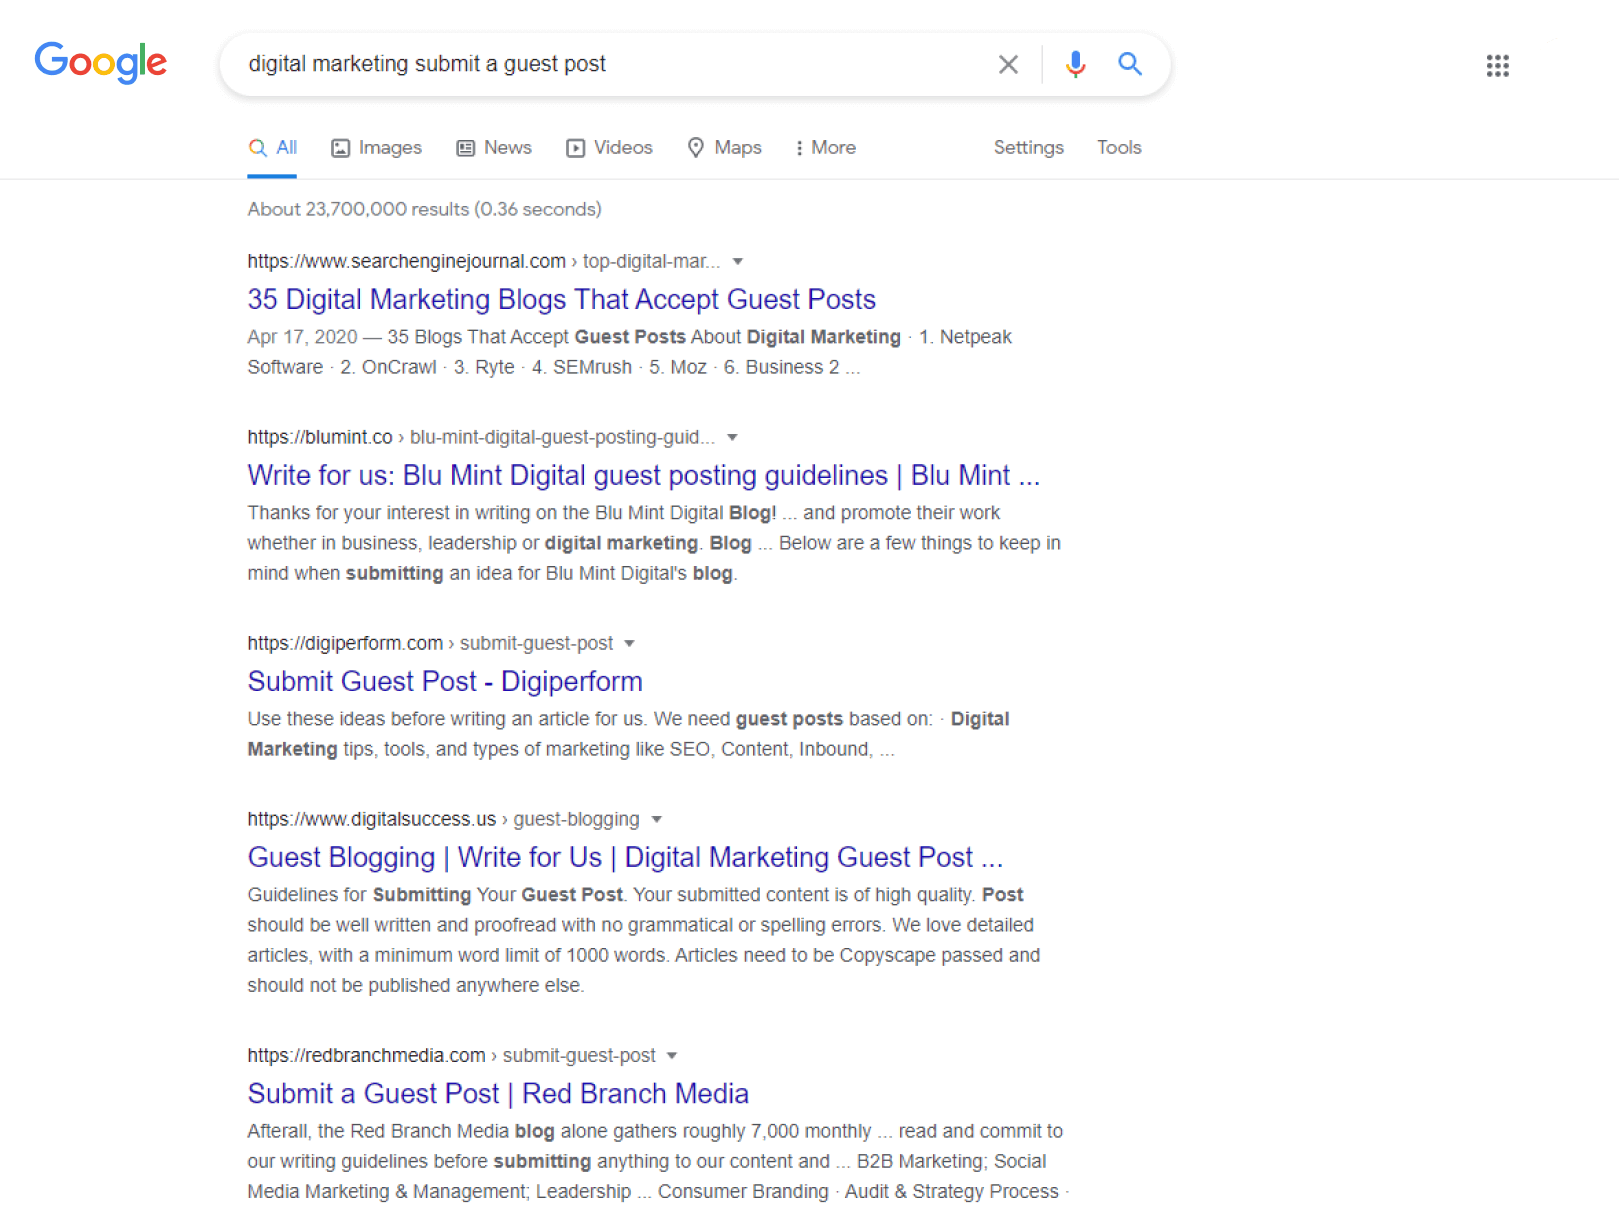Open Settings in the search bar row
Image resolution: width=1620 pixels, height=1212 pixels.
click(1028, 148)
